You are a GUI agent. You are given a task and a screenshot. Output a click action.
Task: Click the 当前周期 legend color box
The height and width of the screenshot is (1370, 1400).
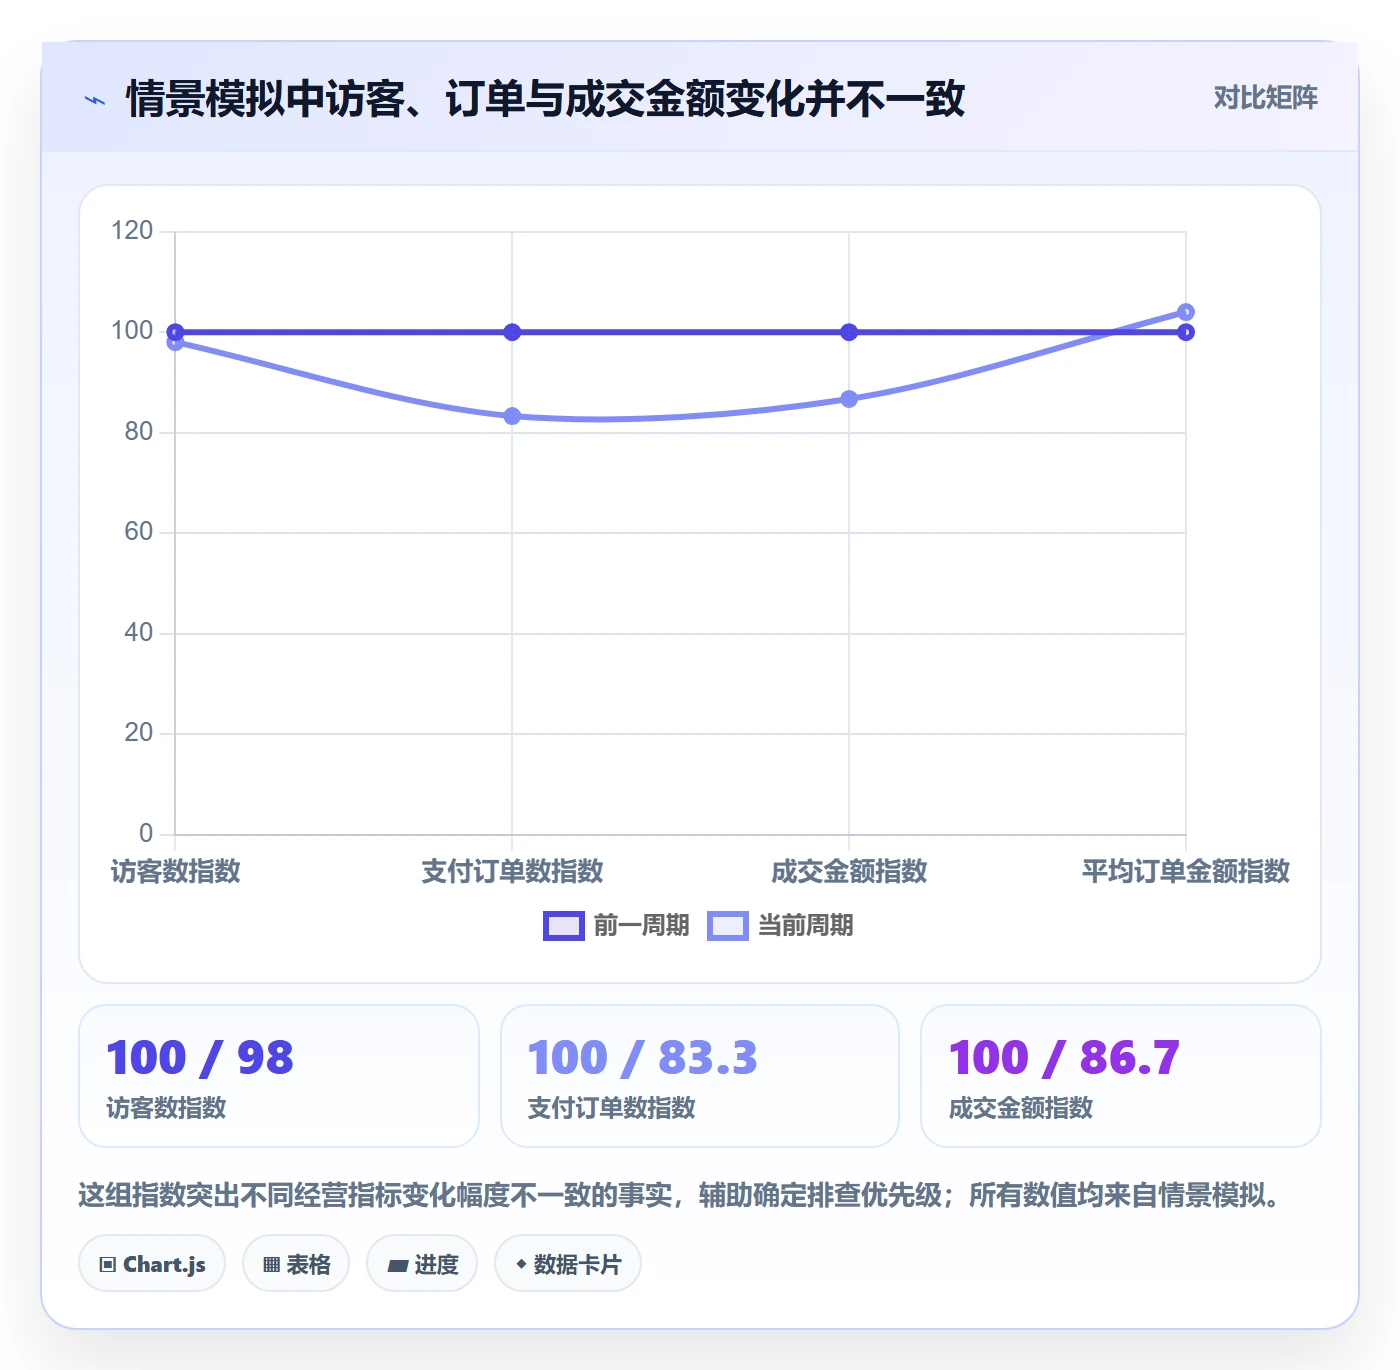pos(727,926)
